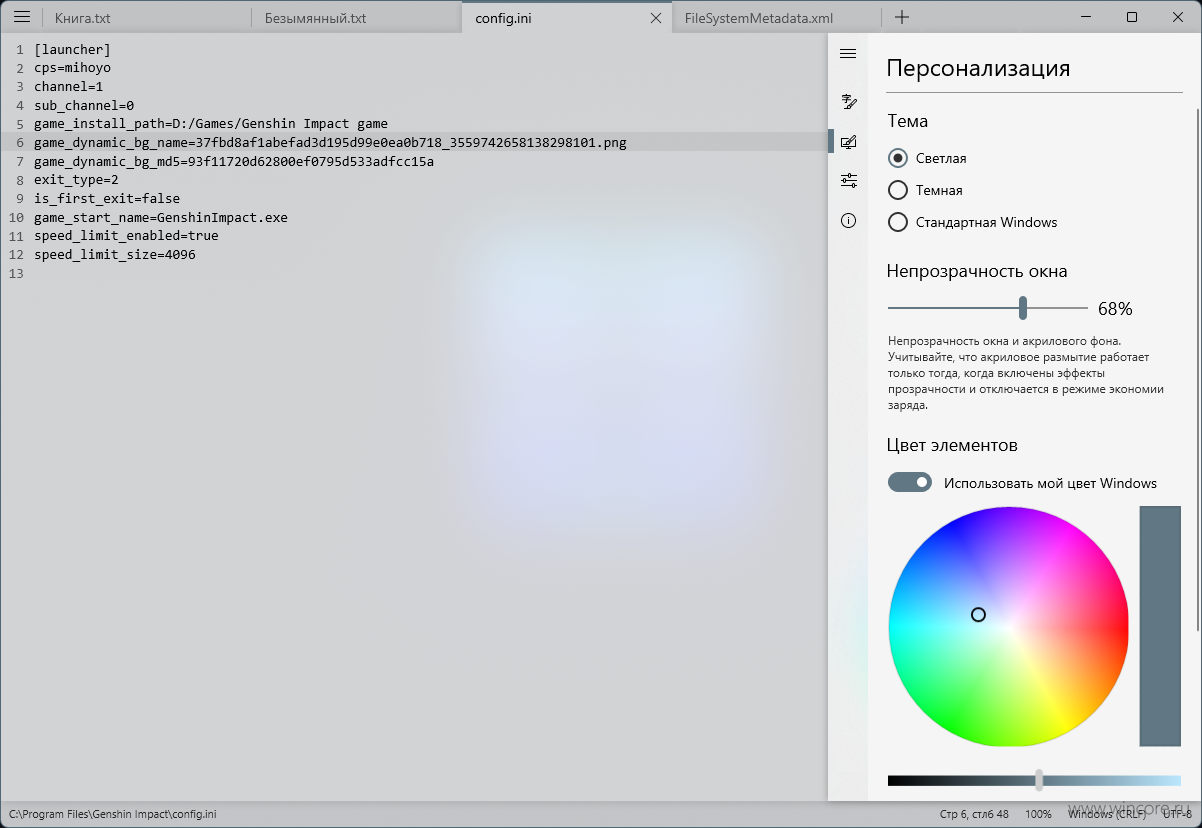Screen dimensions: 1202x828
Task: Click the is_first_exit=false line
Action: click(107, 199)
